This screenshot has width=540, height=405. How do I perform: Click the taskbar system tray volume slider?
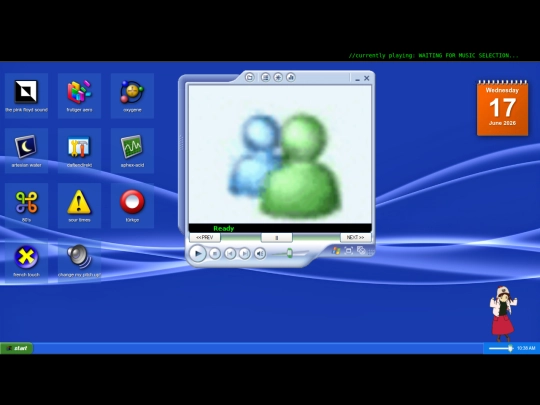(501, 348)
